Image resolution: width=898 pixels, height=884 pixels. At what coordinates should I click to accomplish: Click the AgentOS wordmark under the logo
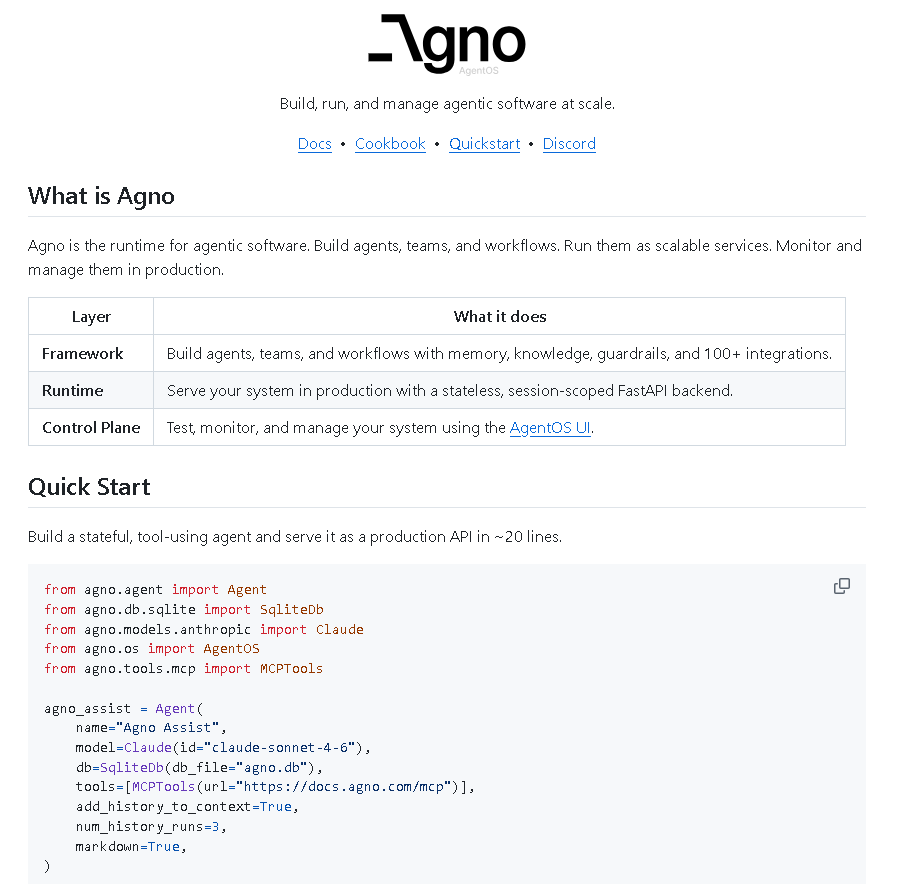pos(479,70)
